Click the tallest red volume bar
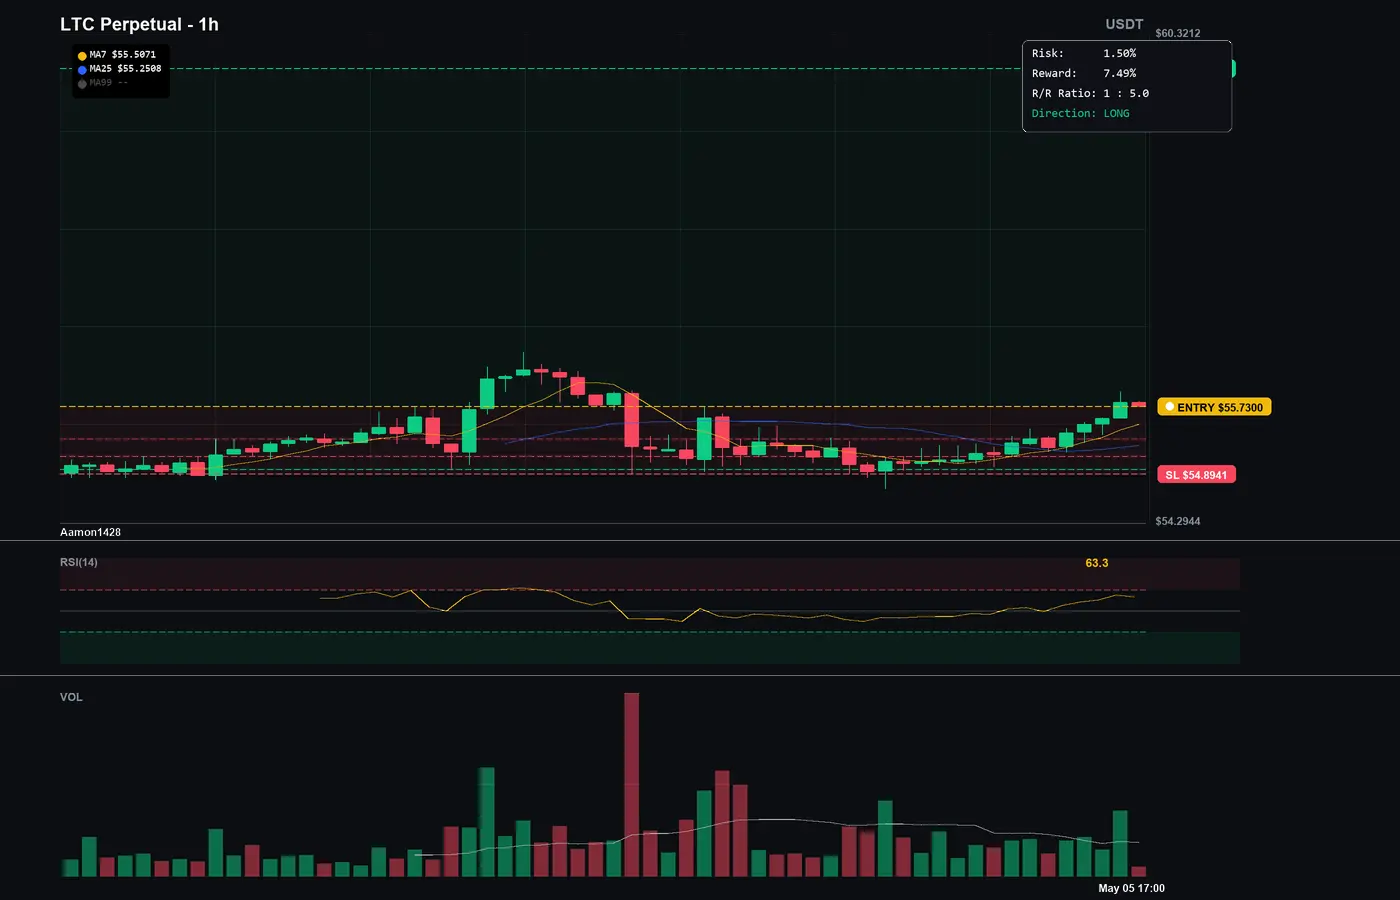Screen dimensions: 1400x900 tap(631, 784)
